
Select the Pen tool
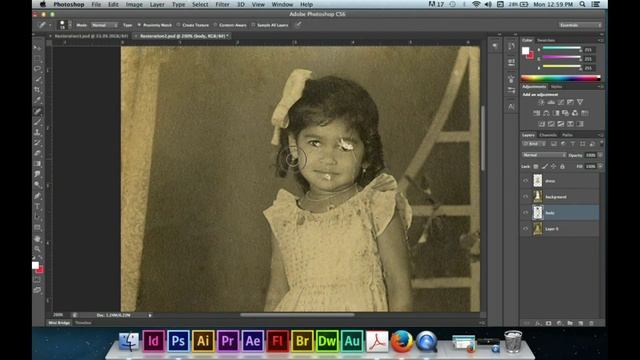click(x=38, y=196)
